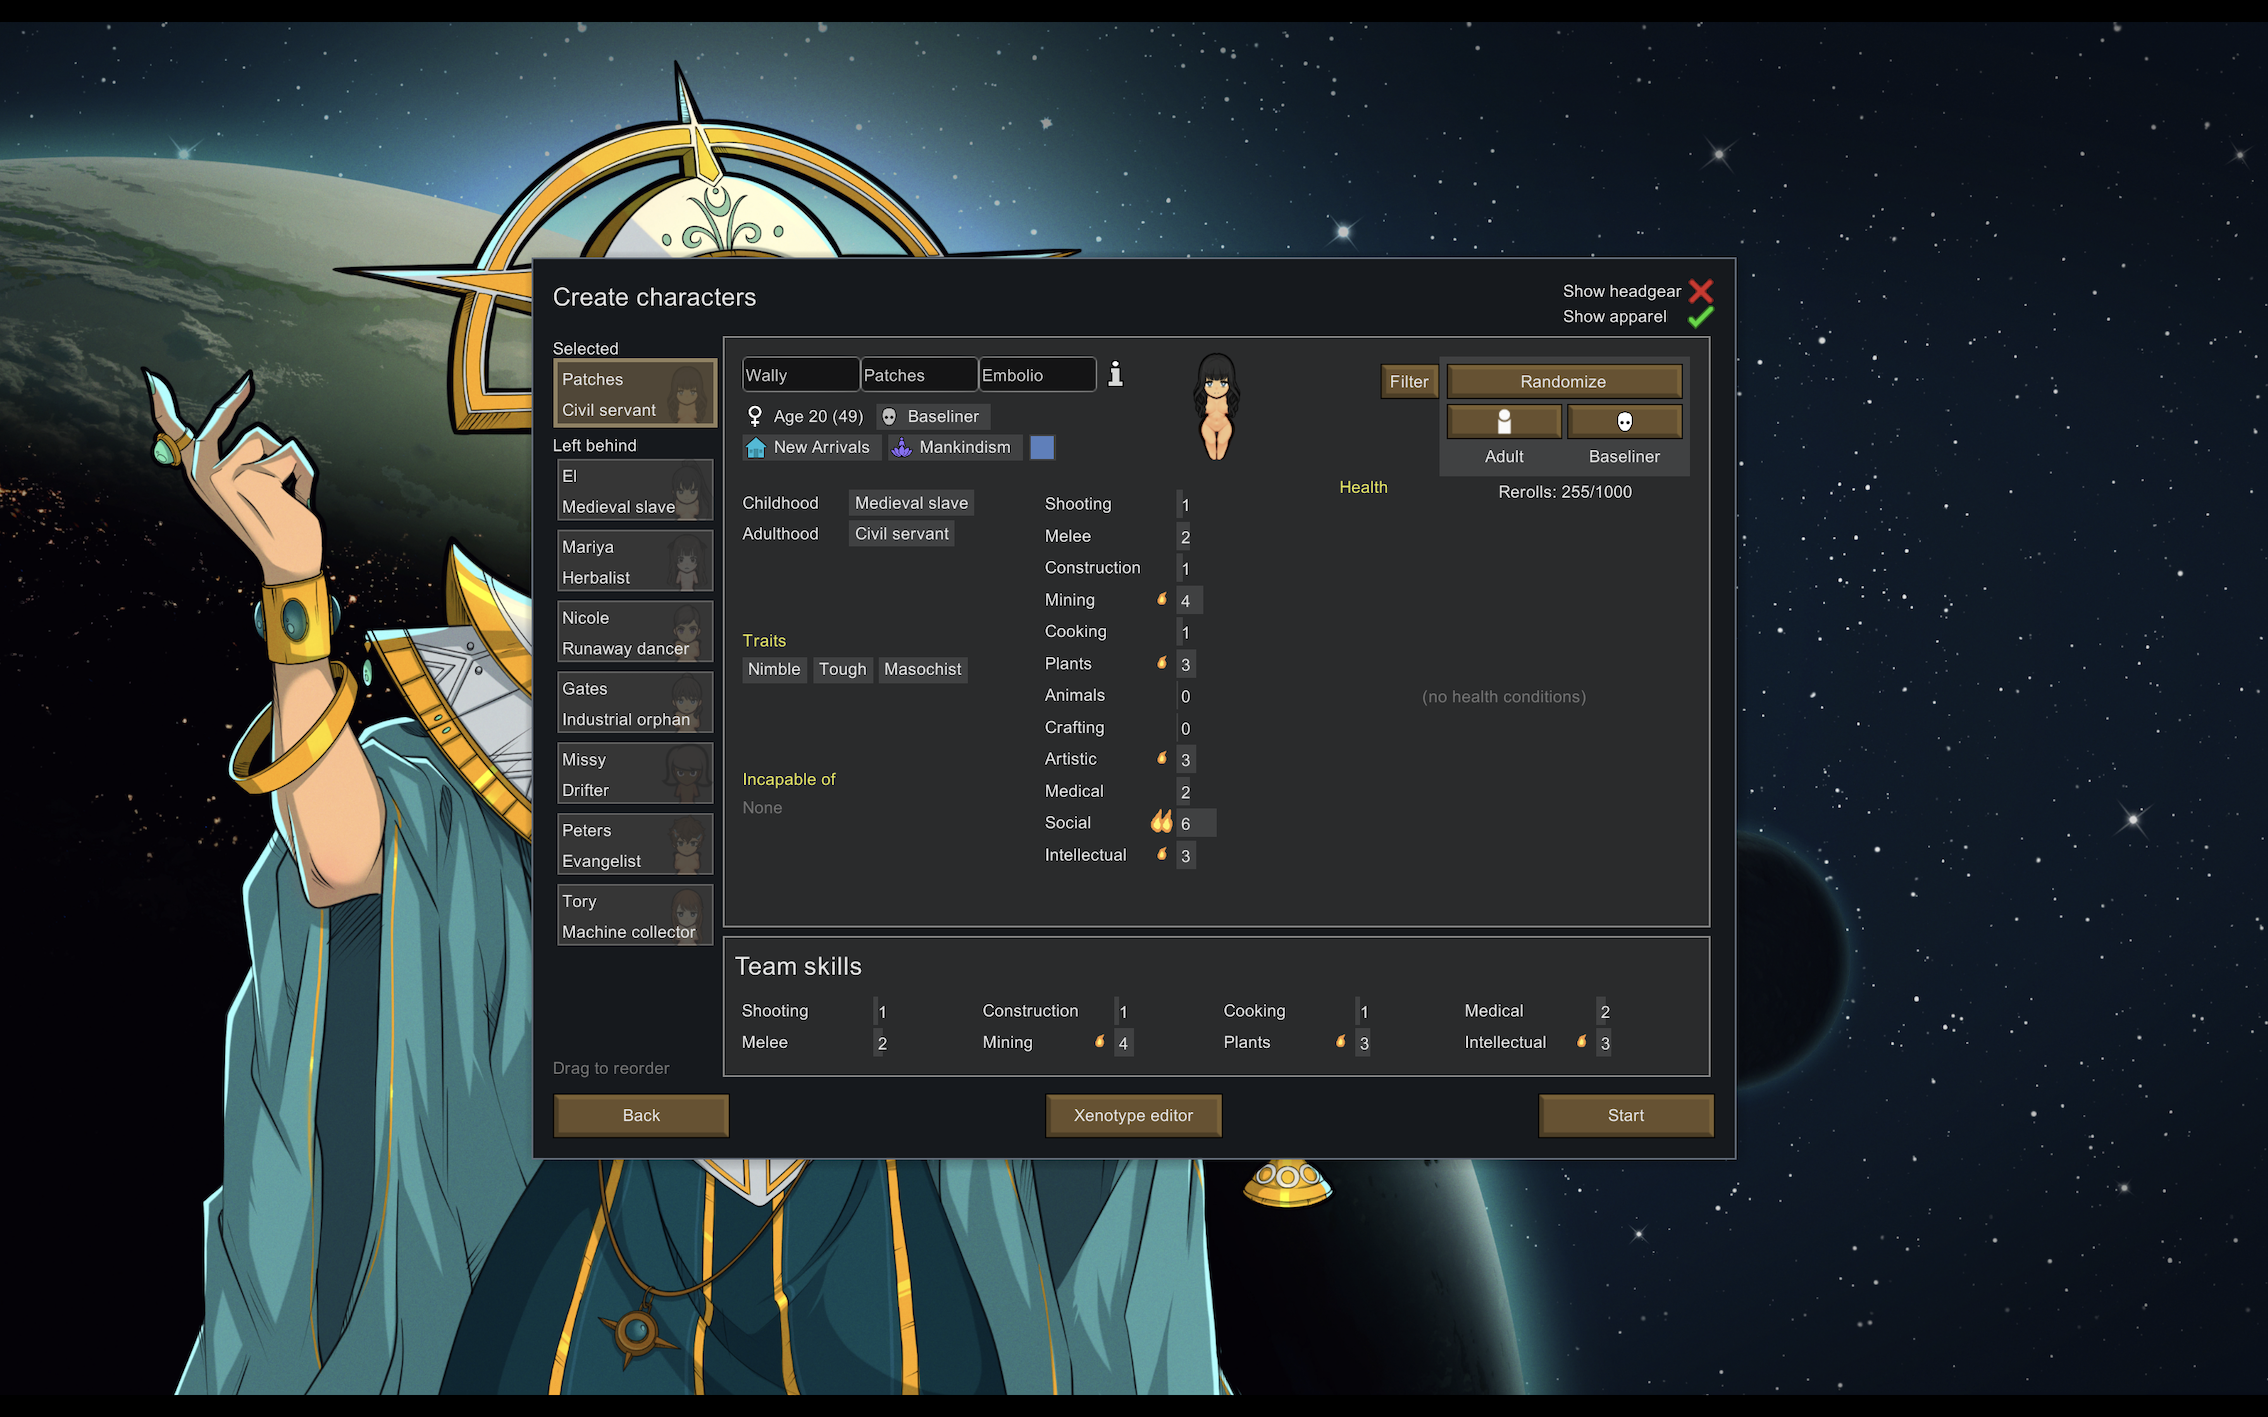Click the character info icon

point(1115,374)
